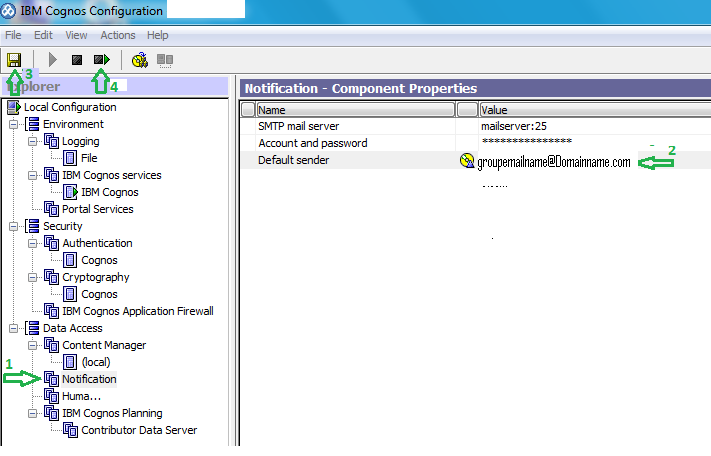
Task: Click the IBM Cognos services icon
Action: (x=52, y=175)
